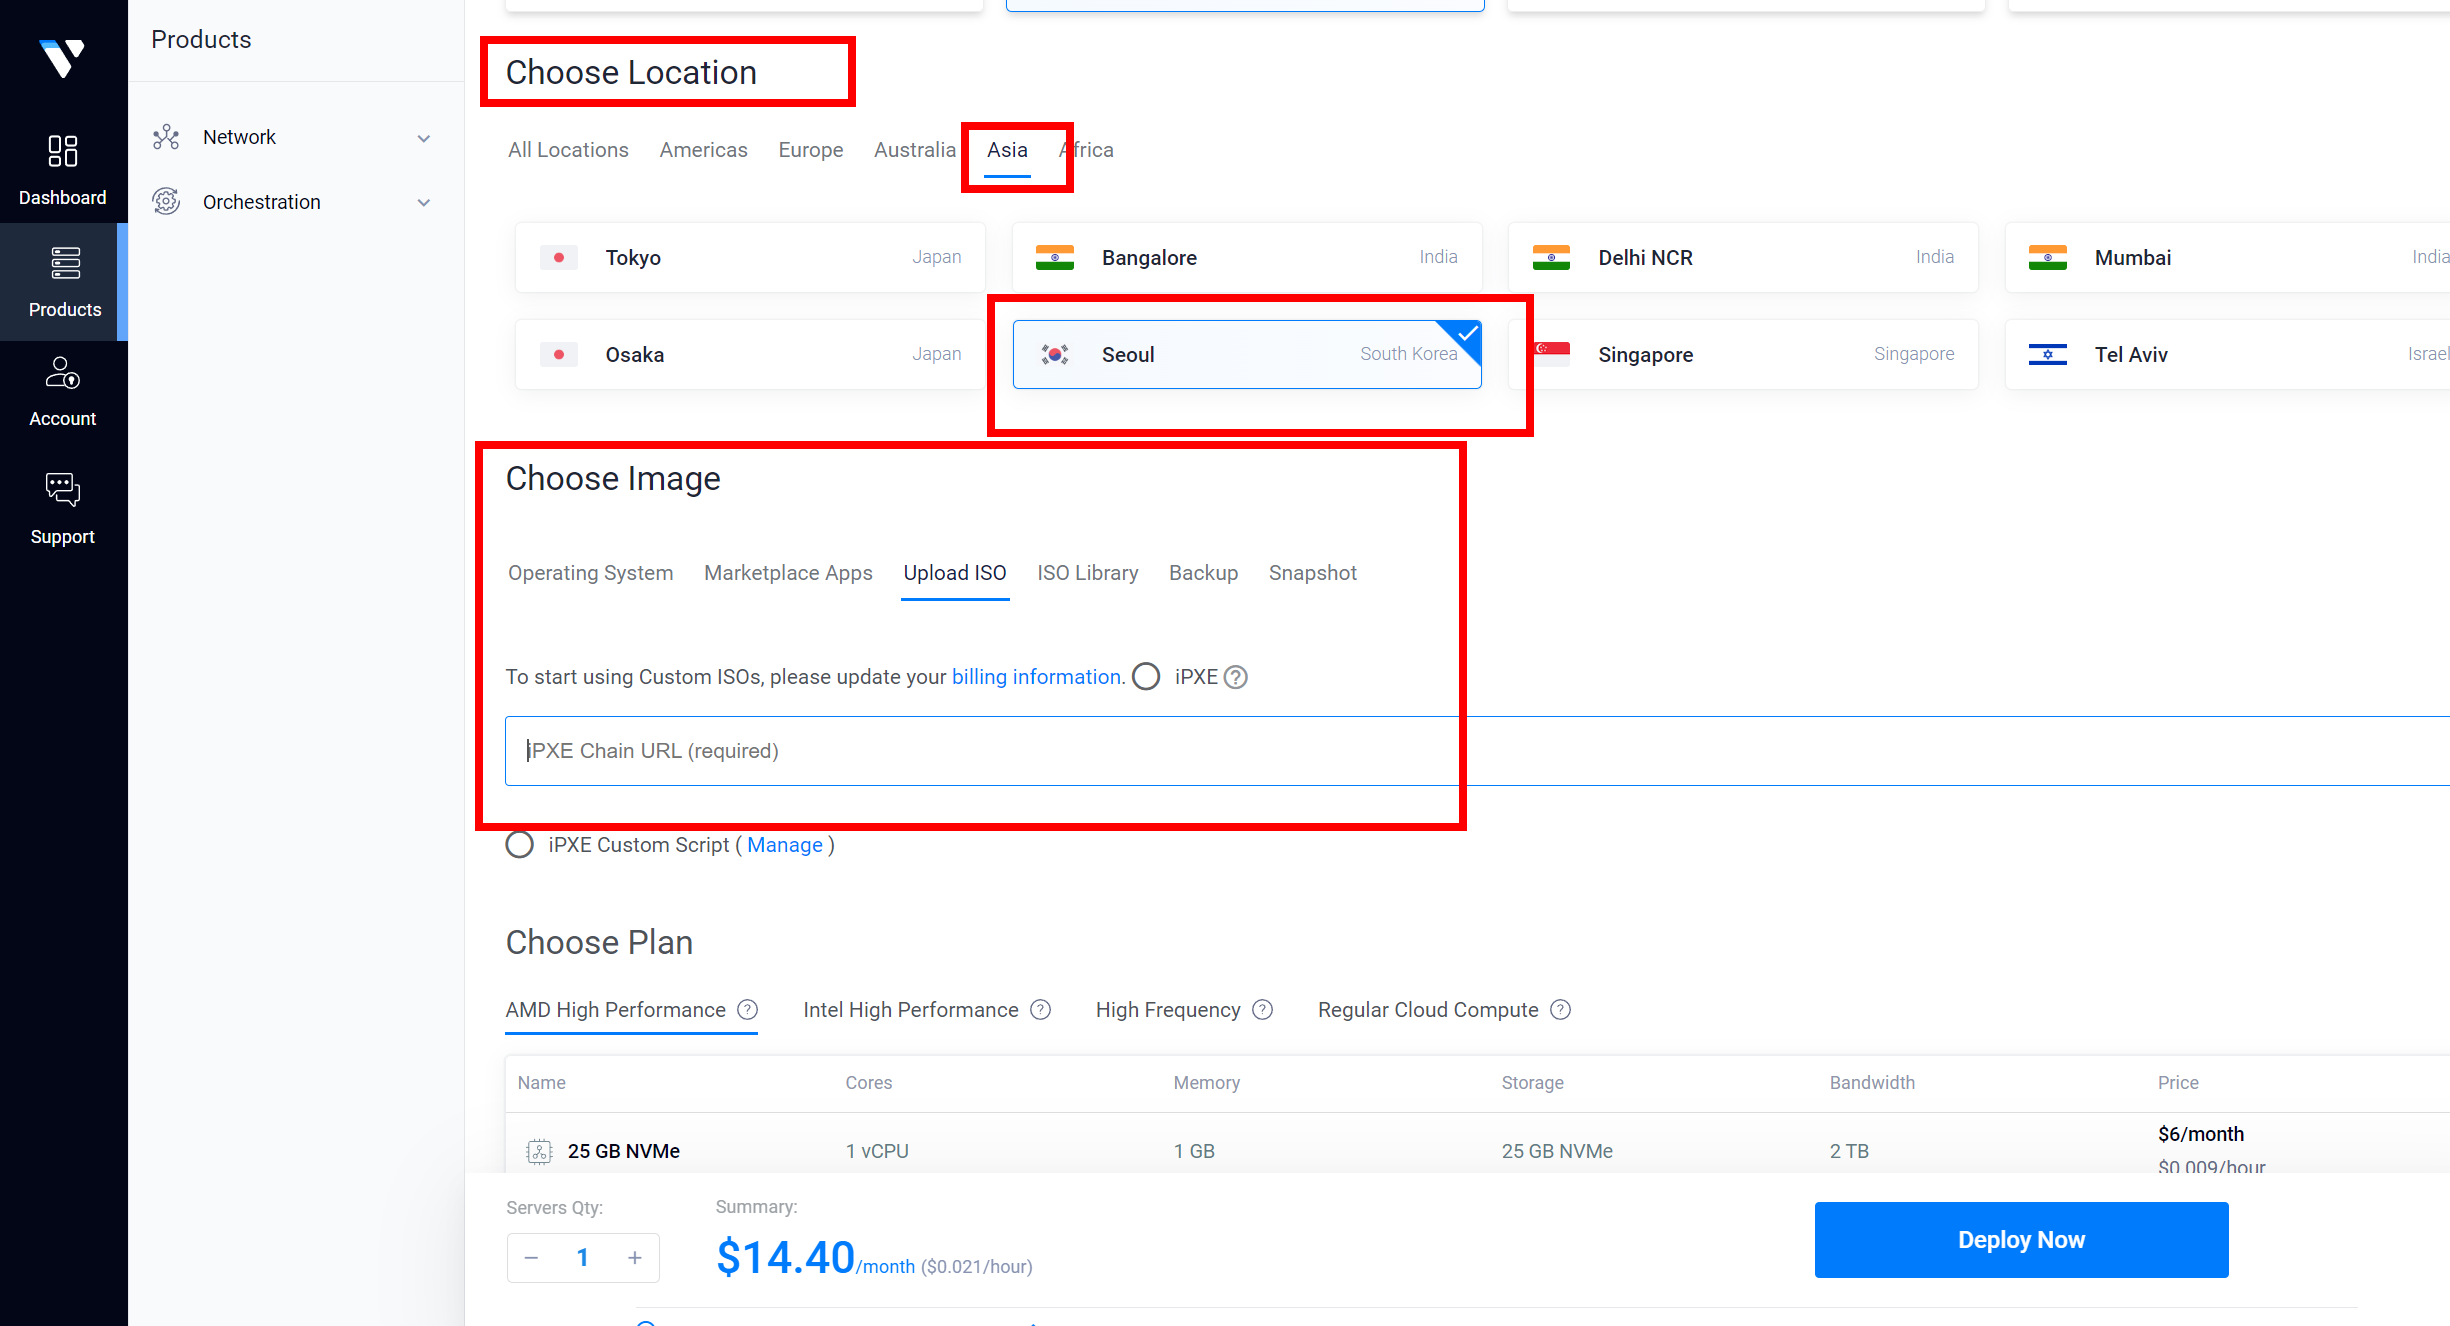Switch to the Europe locations tab
The image size is (2450, 1326).
[x=810, y=150]
